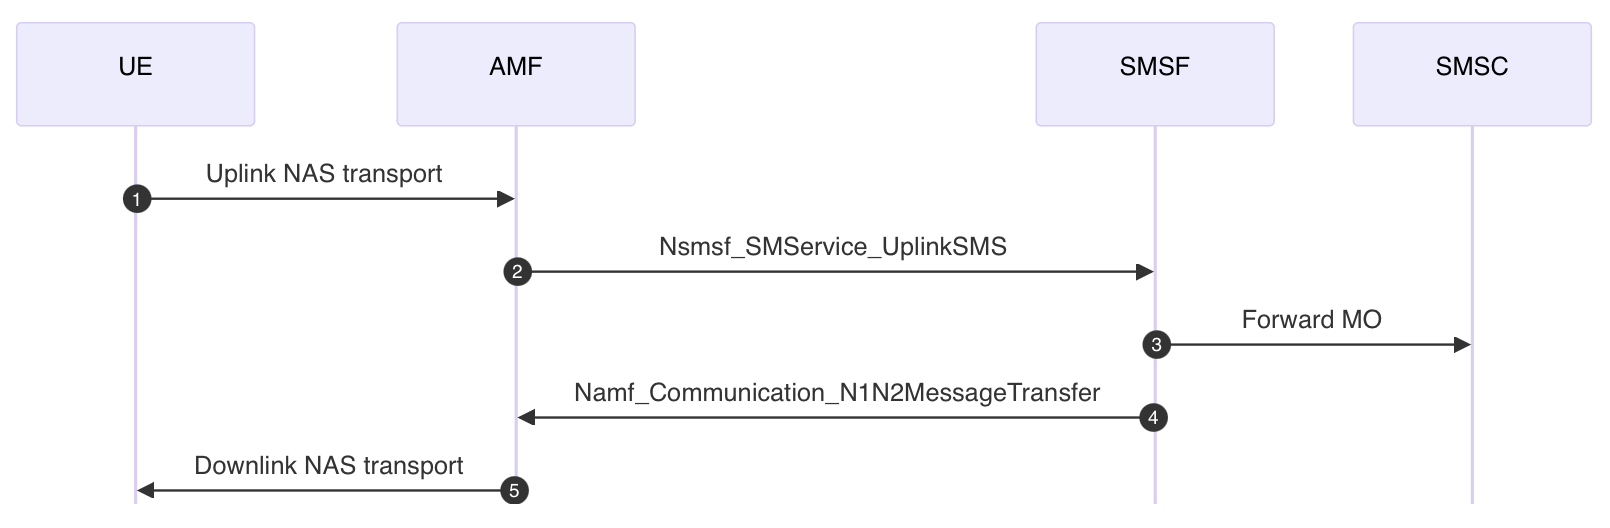Image resolution: width=1610 pixels, height=528 pixels.
Task: Click the arrowhead pointing into the SMSC lifeline
Action: click(1462, 345)
